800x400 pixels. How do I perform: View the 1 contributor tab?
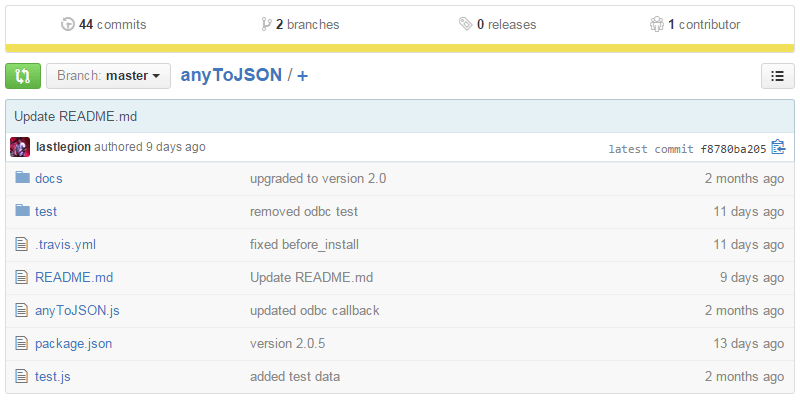[695, 24]
